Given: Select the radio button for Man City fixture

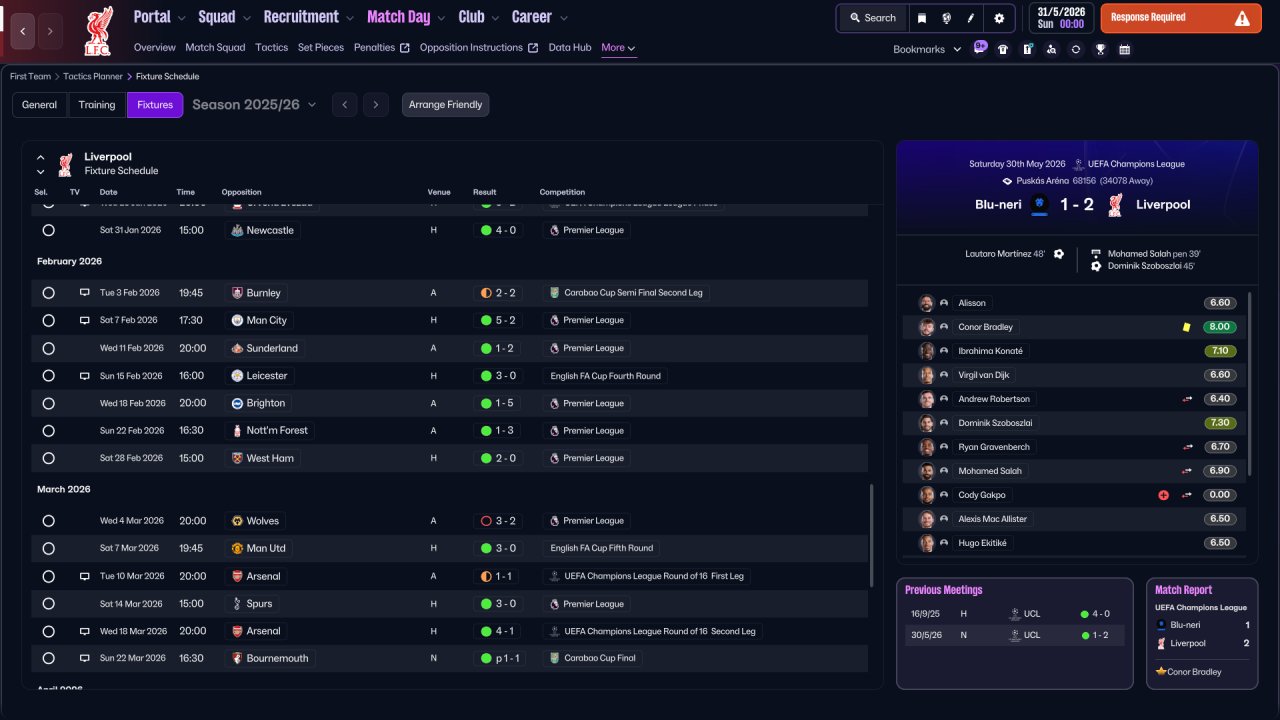Looking at the screenshot, I should [x=48, y=321].
